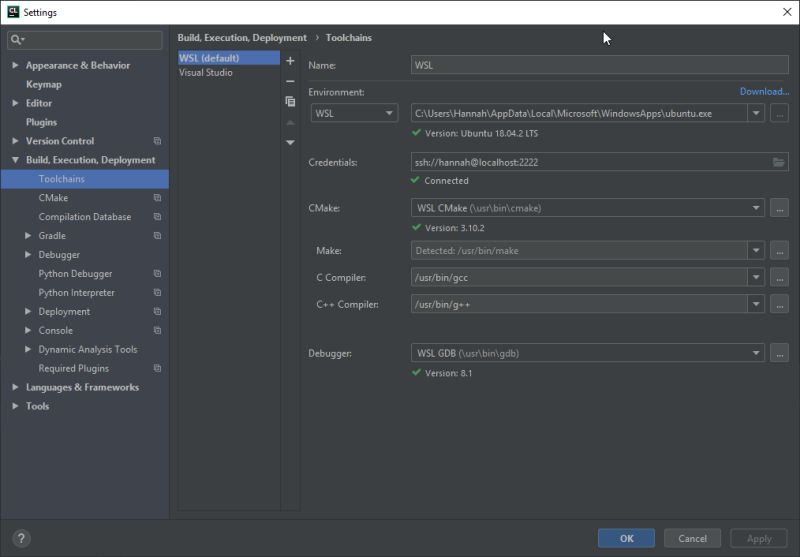Click the Cancel button

click(x=692, y=538)
